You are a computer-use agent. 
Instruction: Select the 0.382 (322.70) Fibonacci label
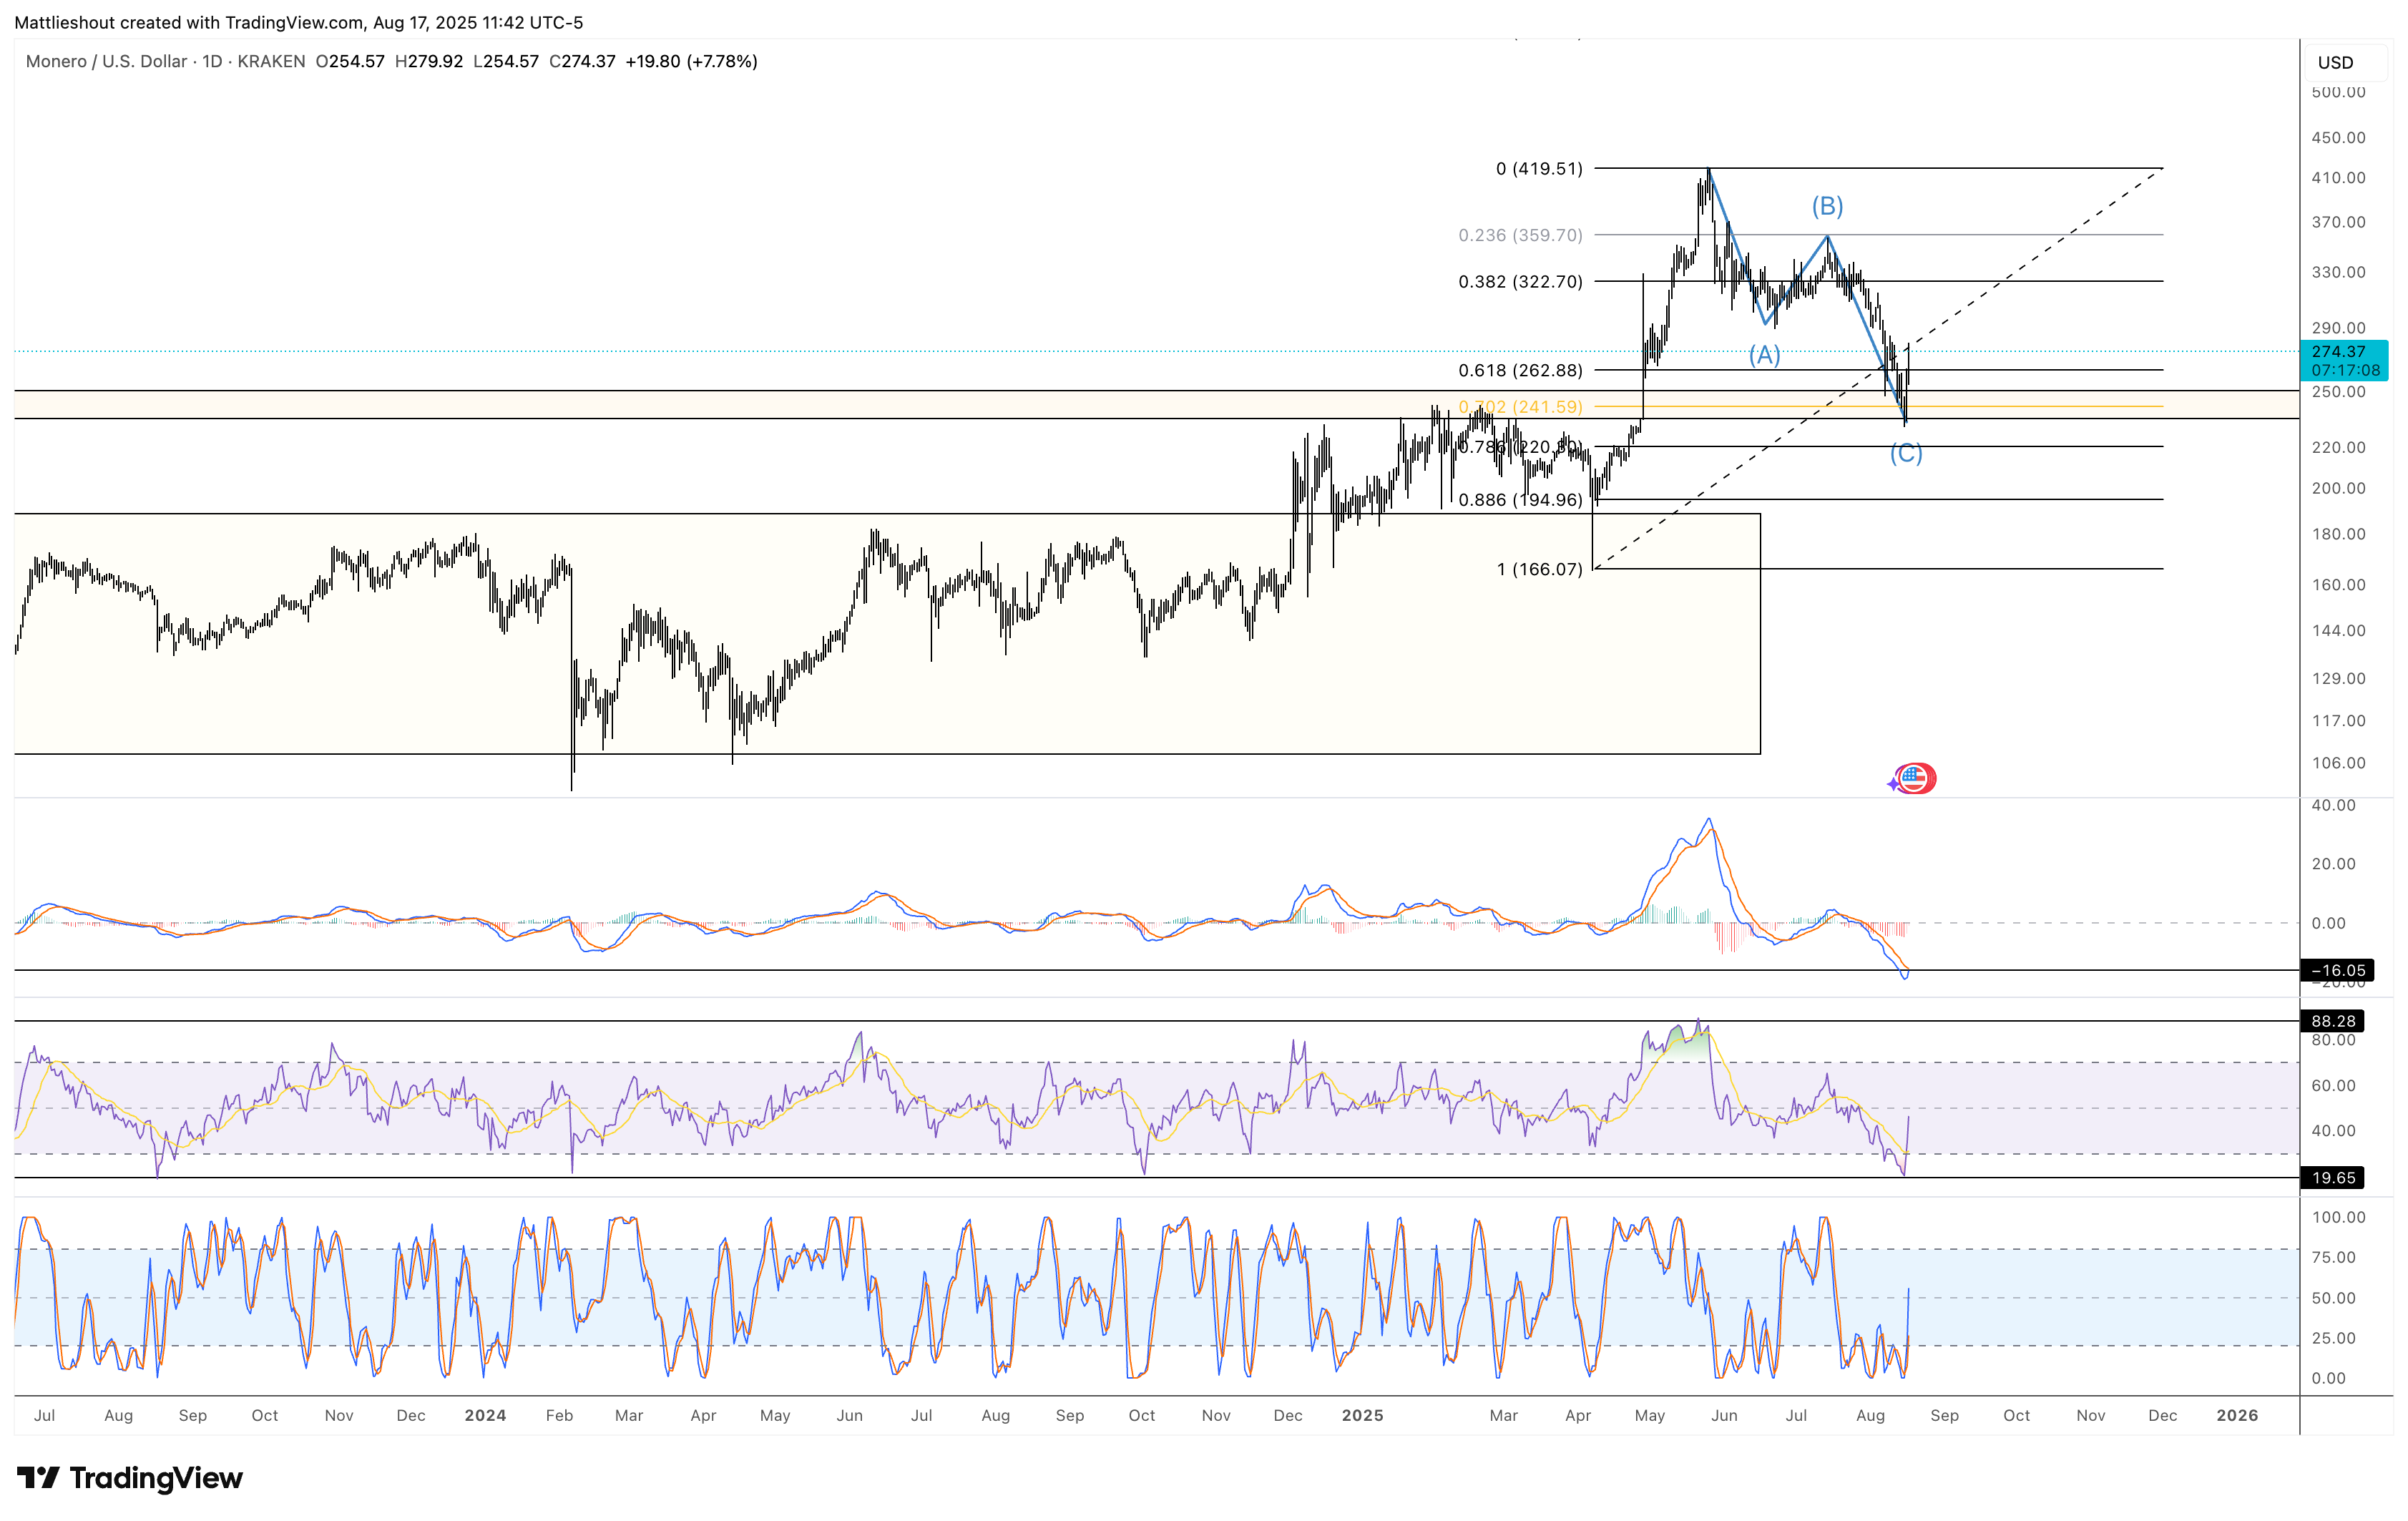1520,282
